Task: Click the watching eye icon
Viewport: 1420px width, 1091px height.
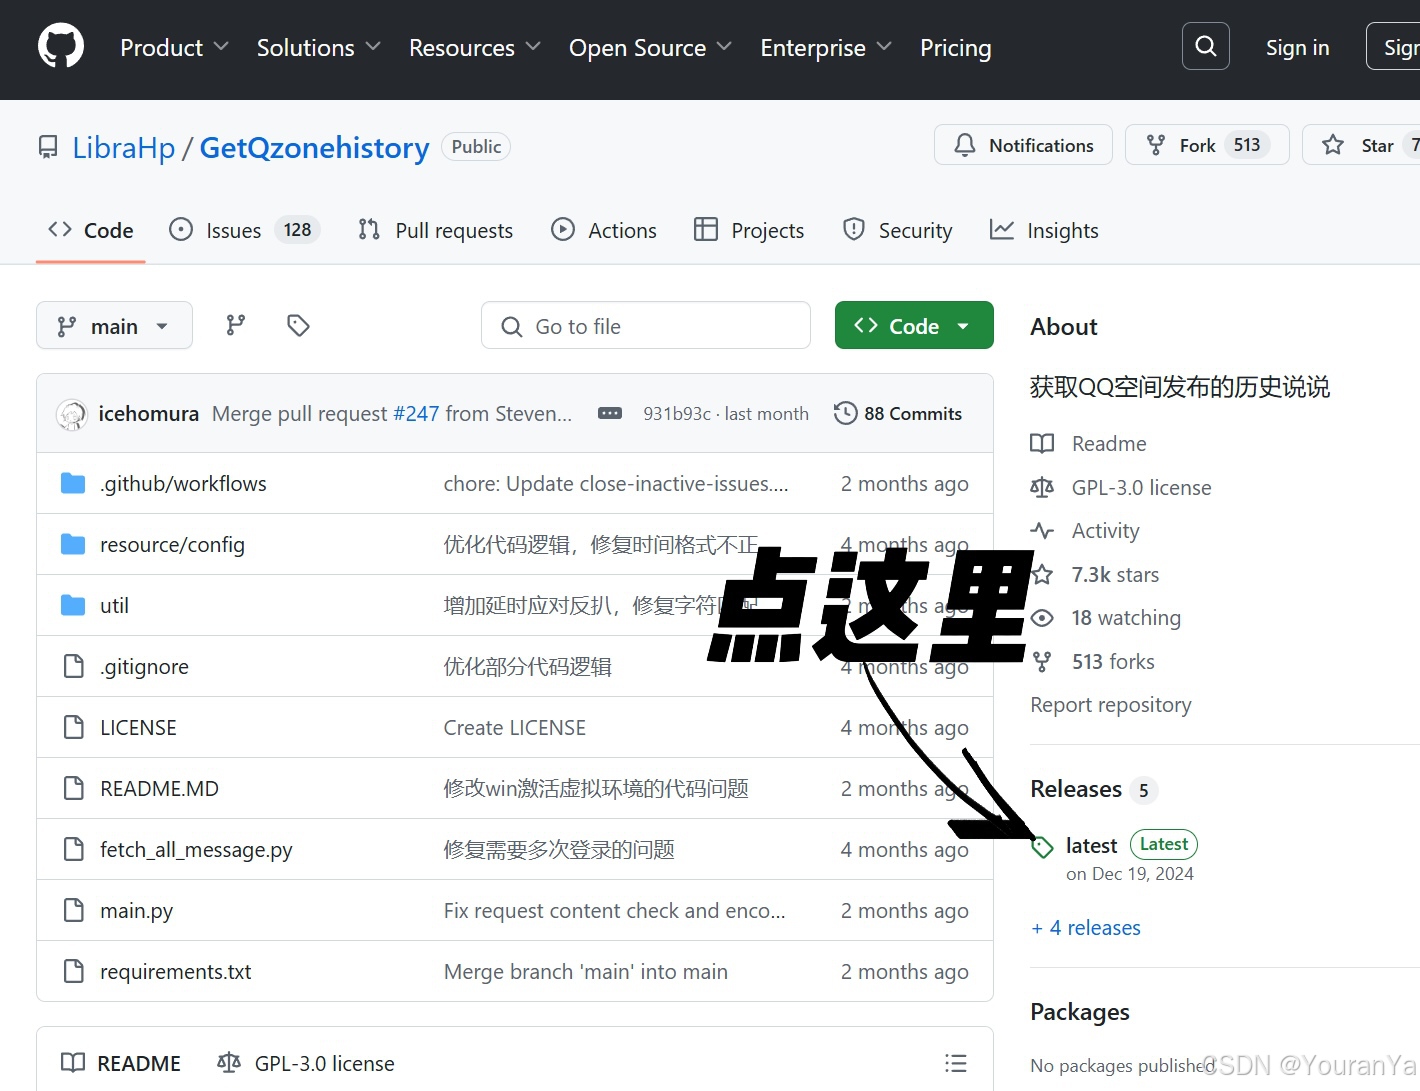Action: (1042, 618)
